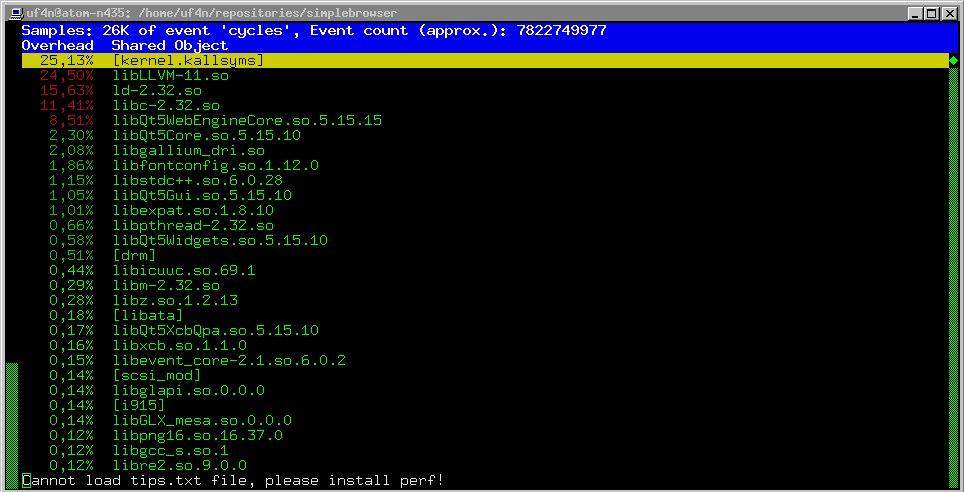The height and width of the screenshot is (492, 964).
Task: Select libQt5WebEngineCore.so.5.15.15 row
Action: pos(247,121)
